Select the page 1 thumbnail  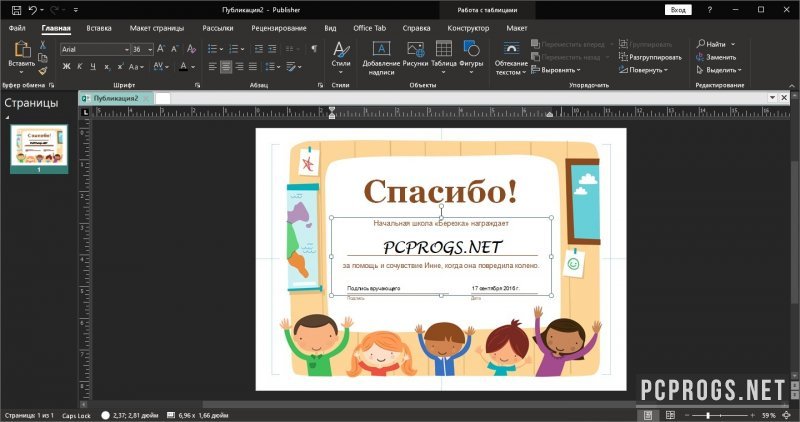[39, 148]
